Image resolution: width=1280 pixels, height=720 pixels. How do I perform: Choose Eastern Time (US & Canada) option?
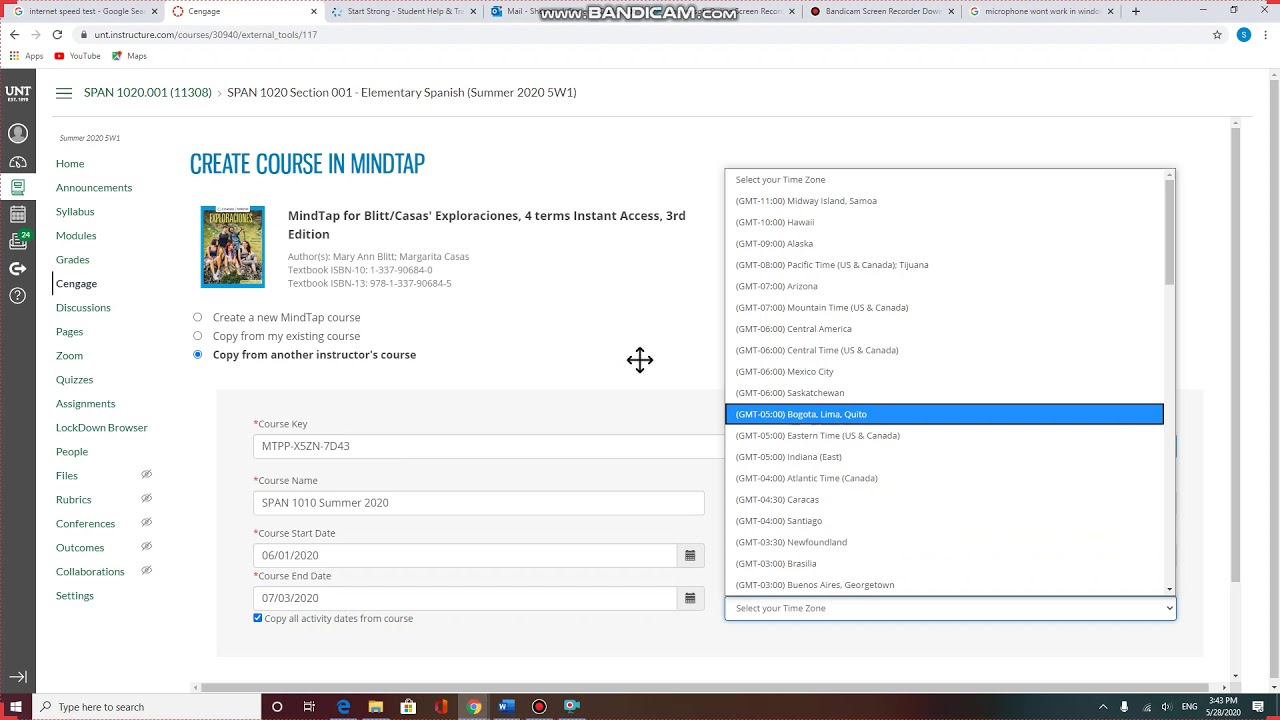pyautogui.click(x=944, y=435)
